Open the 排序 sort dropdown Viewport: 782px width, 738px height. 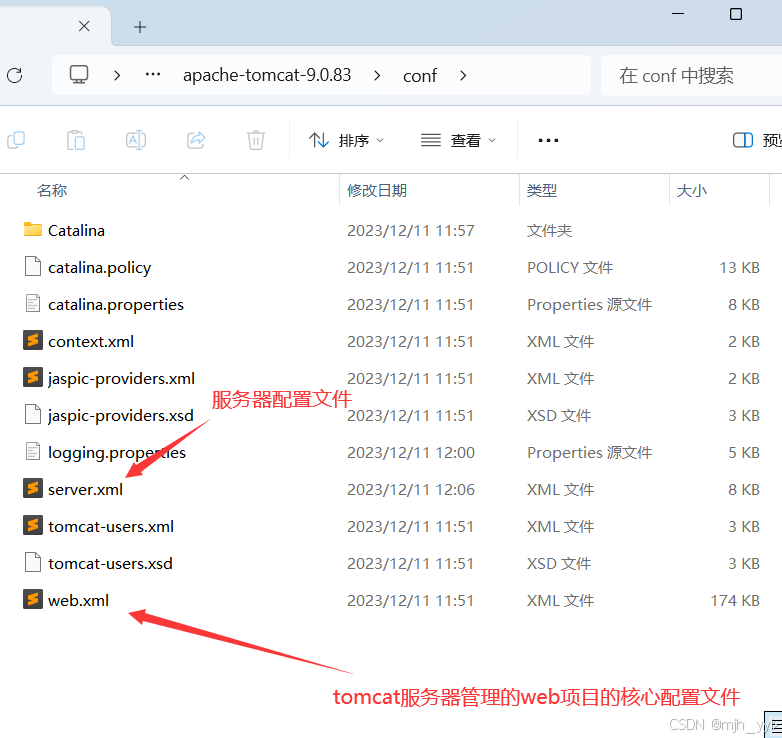(347, 140)
